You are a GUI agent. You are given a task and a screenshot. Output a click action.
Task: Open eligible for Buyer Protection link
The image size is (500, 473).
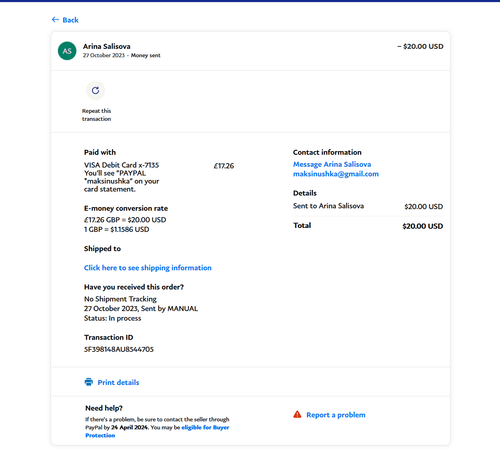pos(157,431)
